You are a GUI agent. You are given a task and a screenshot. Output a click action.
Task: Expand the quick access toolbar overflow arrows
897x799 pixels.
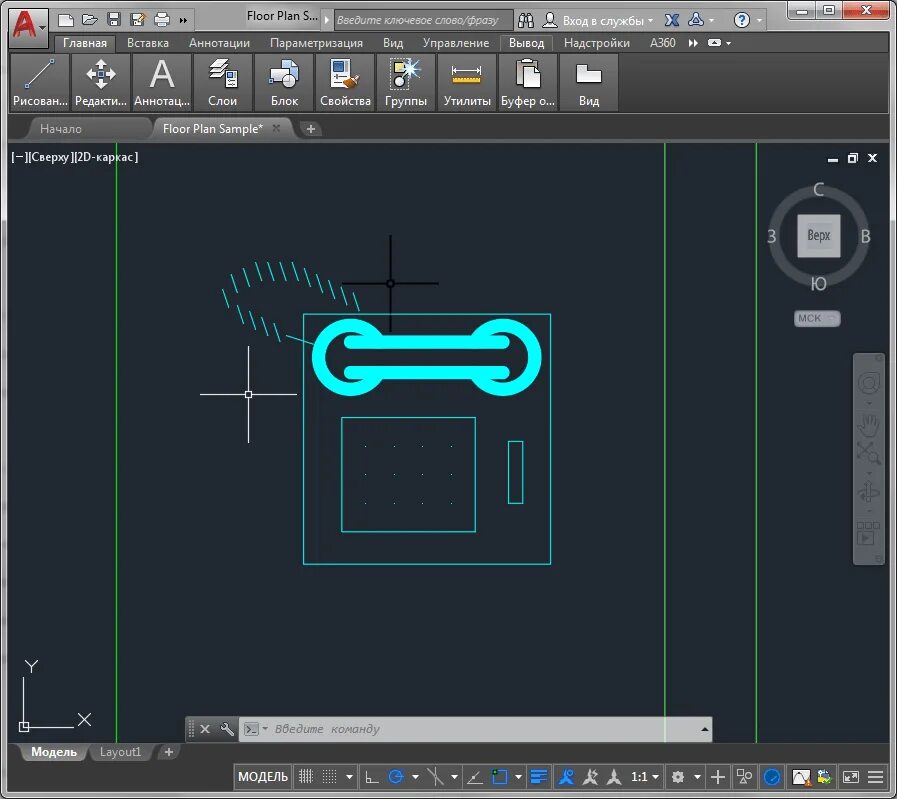click(x=183, y=21)
